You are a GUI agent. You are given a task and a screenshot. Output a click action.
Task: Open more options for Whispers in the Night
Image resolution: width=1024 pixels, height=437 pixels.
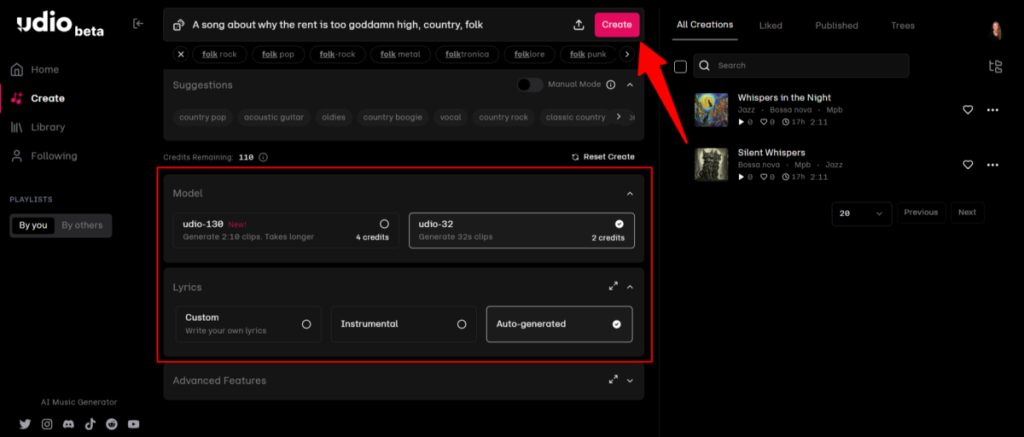click(993, 110)
